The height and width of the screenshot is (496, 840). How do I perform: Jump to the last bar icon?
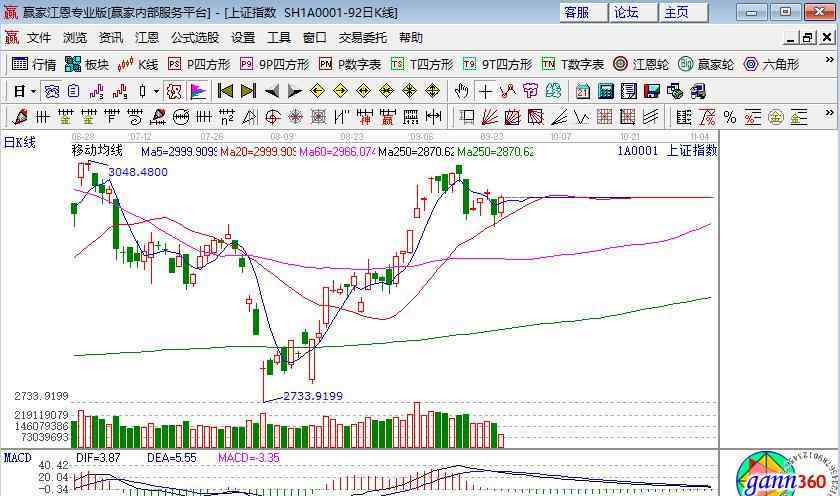pos(248,92)
